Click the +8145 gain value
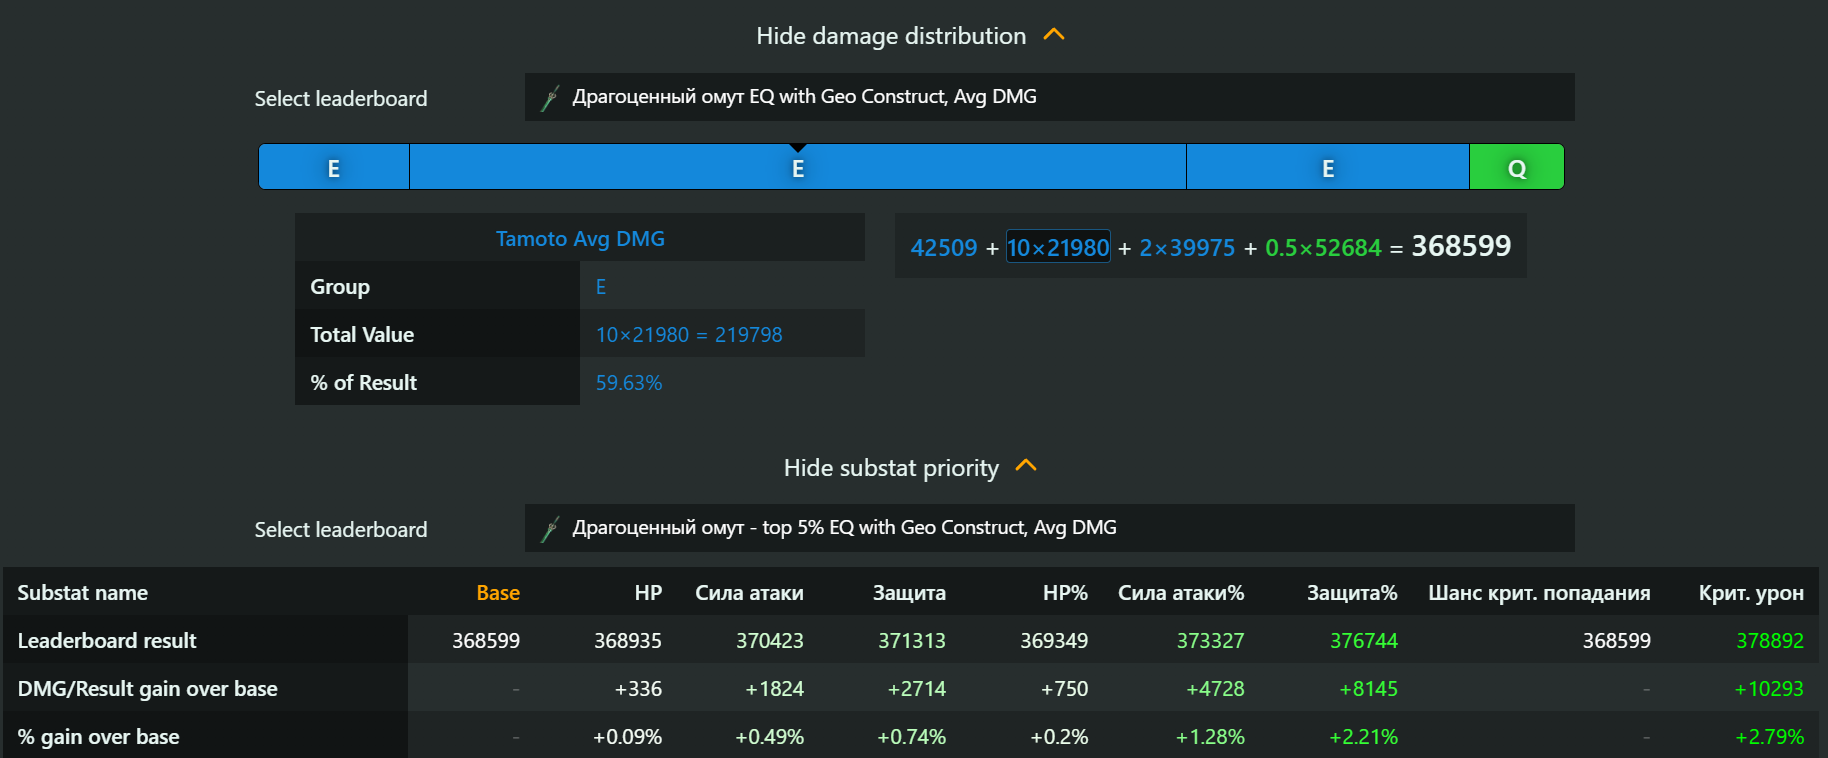The height and width of the screenshot is (758, 1828). click(x=1368, y=689)
